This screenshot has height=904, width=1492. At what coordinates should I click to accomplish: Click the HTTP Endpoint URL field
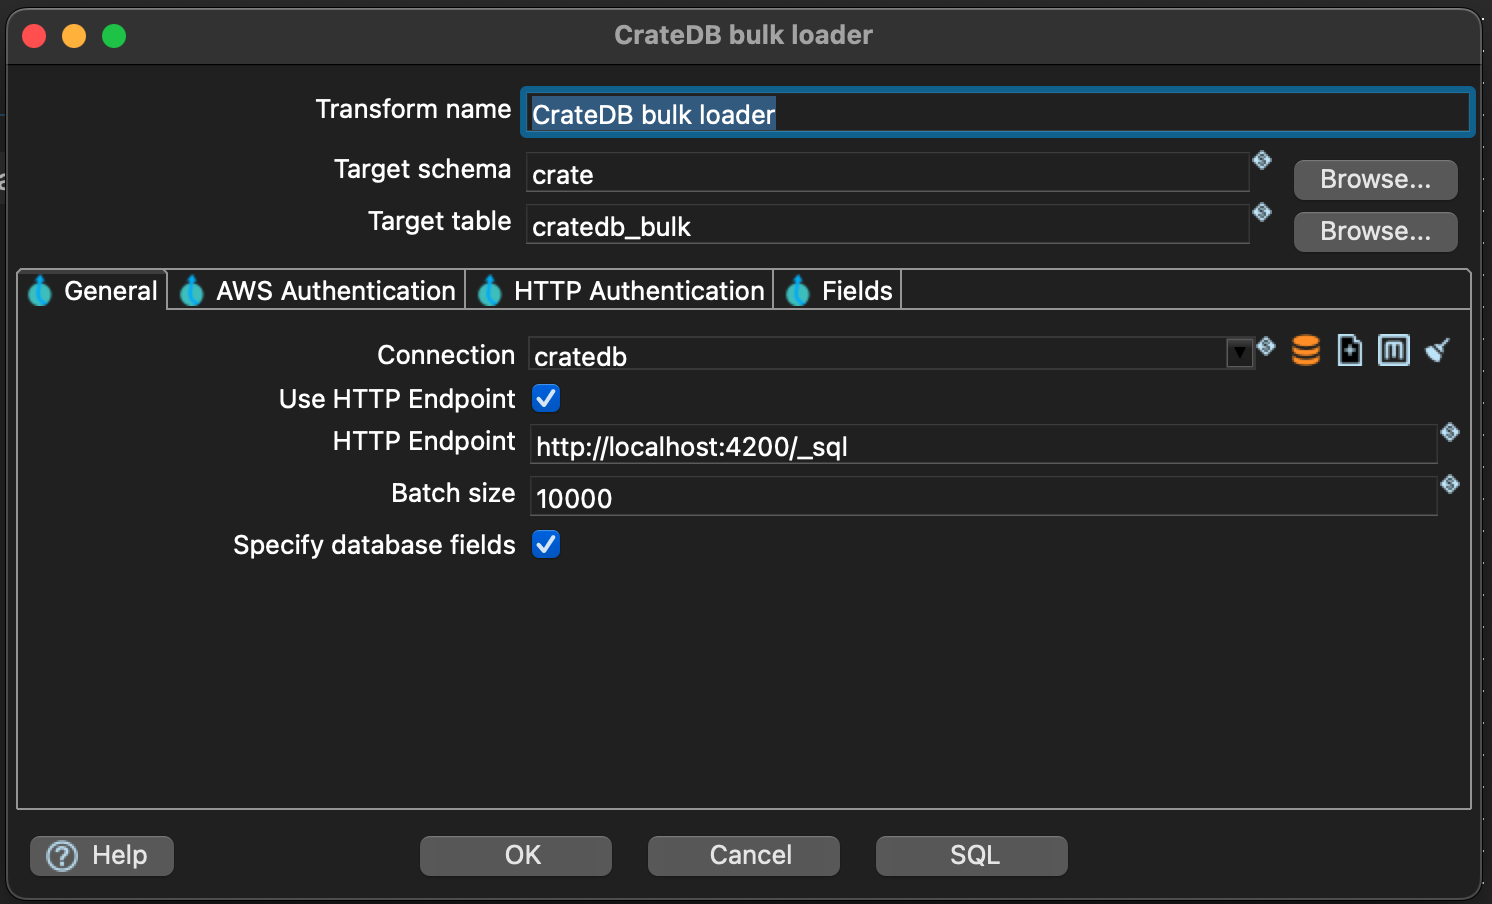point(983,445)
